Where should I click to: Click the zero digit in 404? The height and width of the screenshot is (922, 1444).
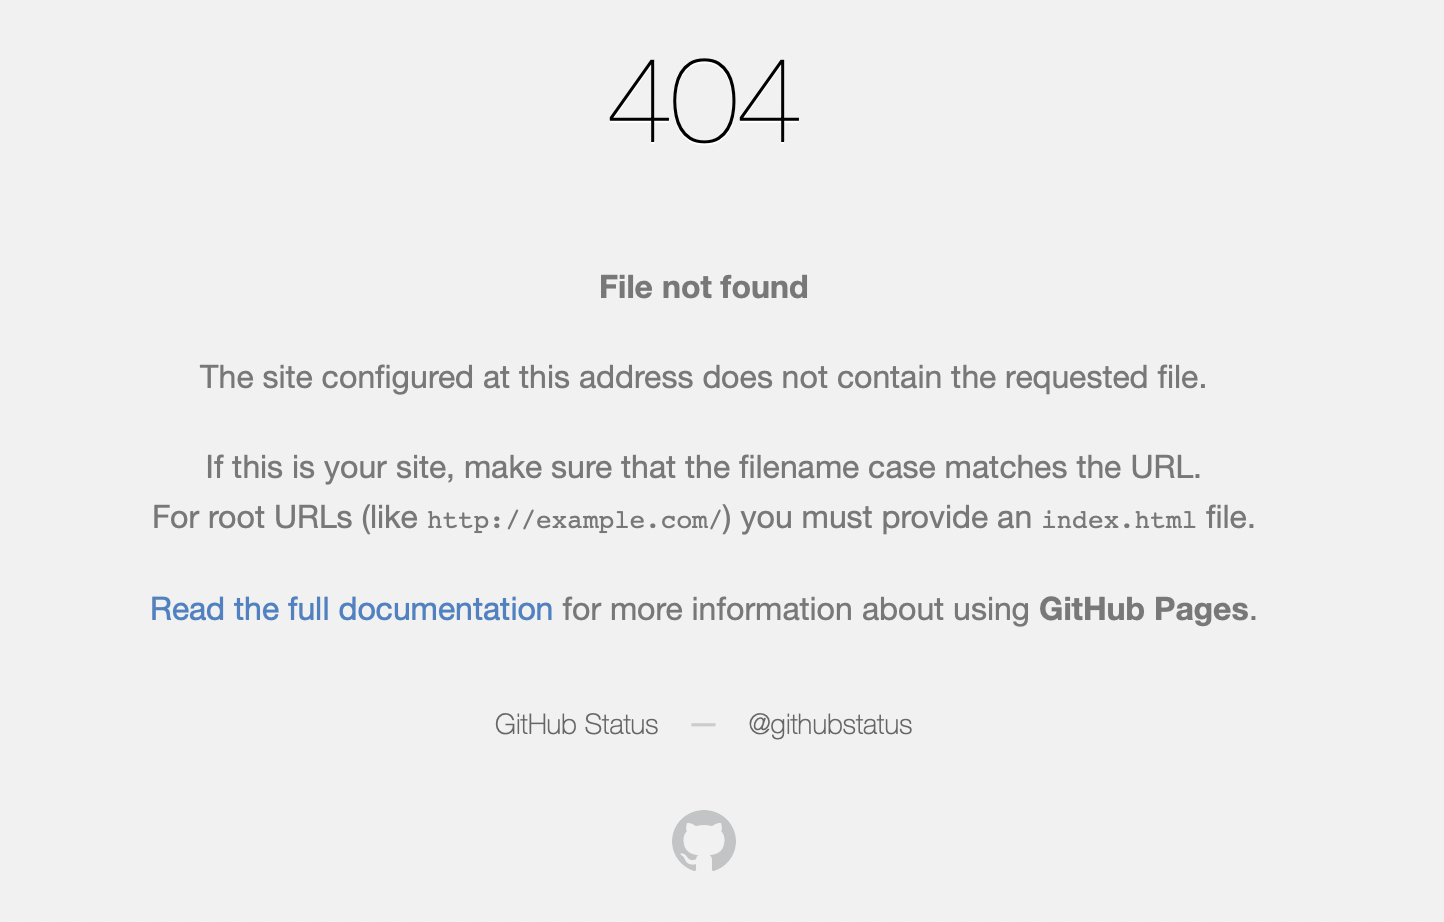[704, 100]
